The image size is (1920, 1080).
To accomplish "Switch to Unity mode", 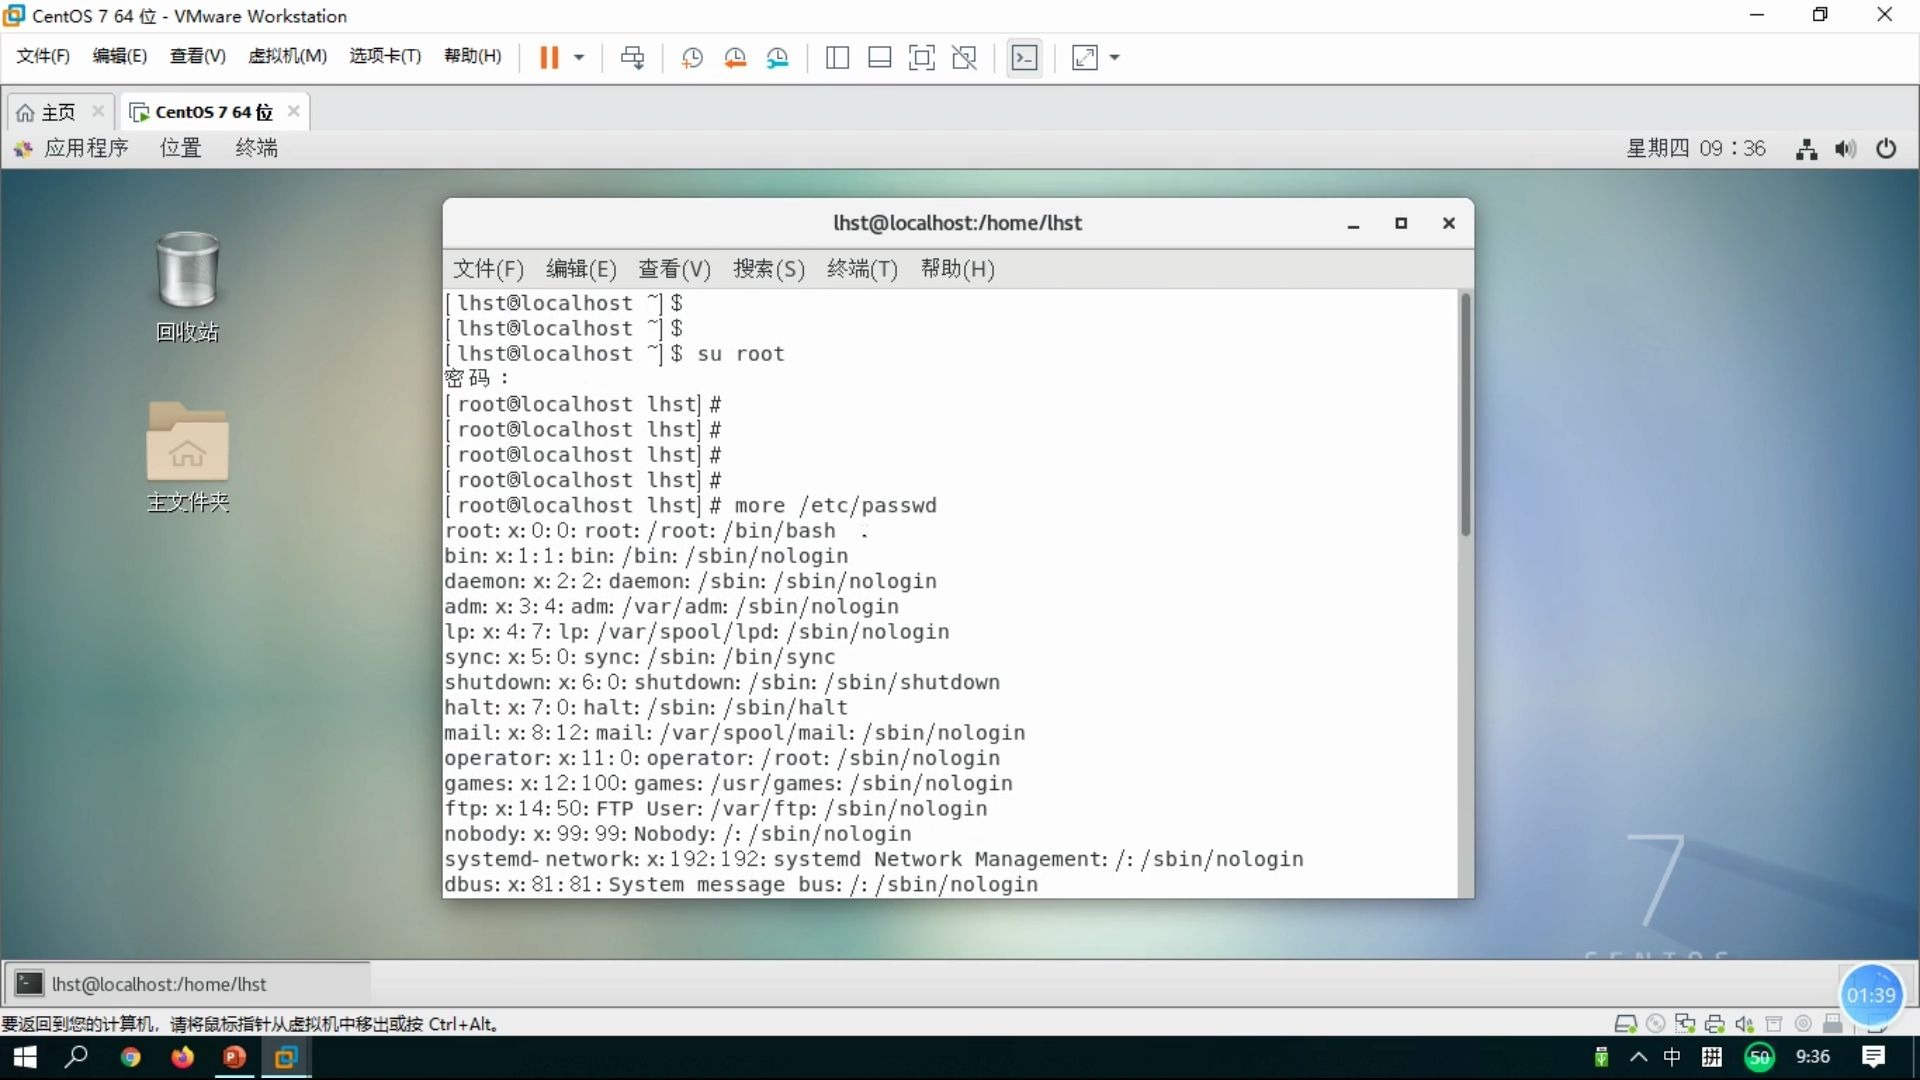I will pyautogui.click(x=964, y=57).
